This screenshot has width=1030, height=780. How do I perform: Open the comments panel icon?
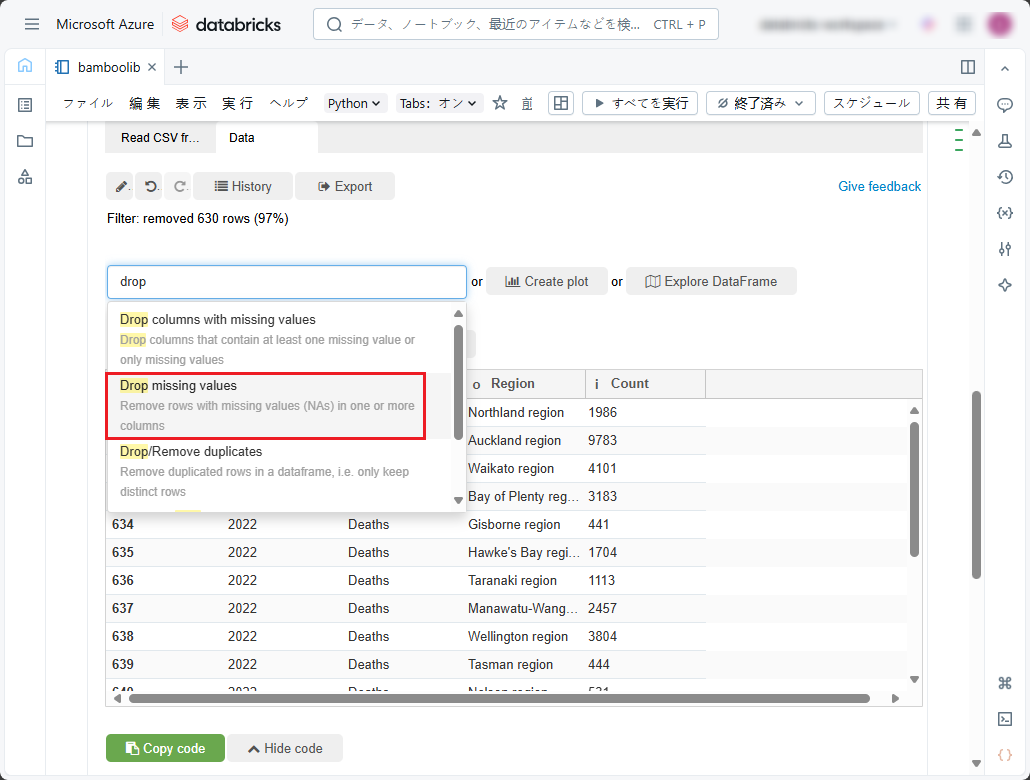[1005, 105]
